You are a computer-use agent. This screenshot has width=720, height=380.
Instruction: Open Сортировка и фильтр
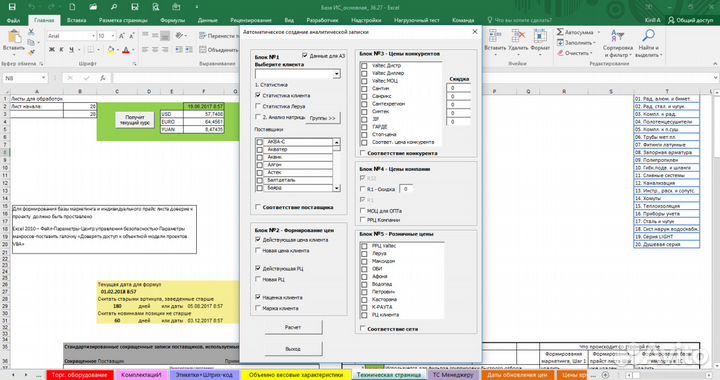coord(618,43)
